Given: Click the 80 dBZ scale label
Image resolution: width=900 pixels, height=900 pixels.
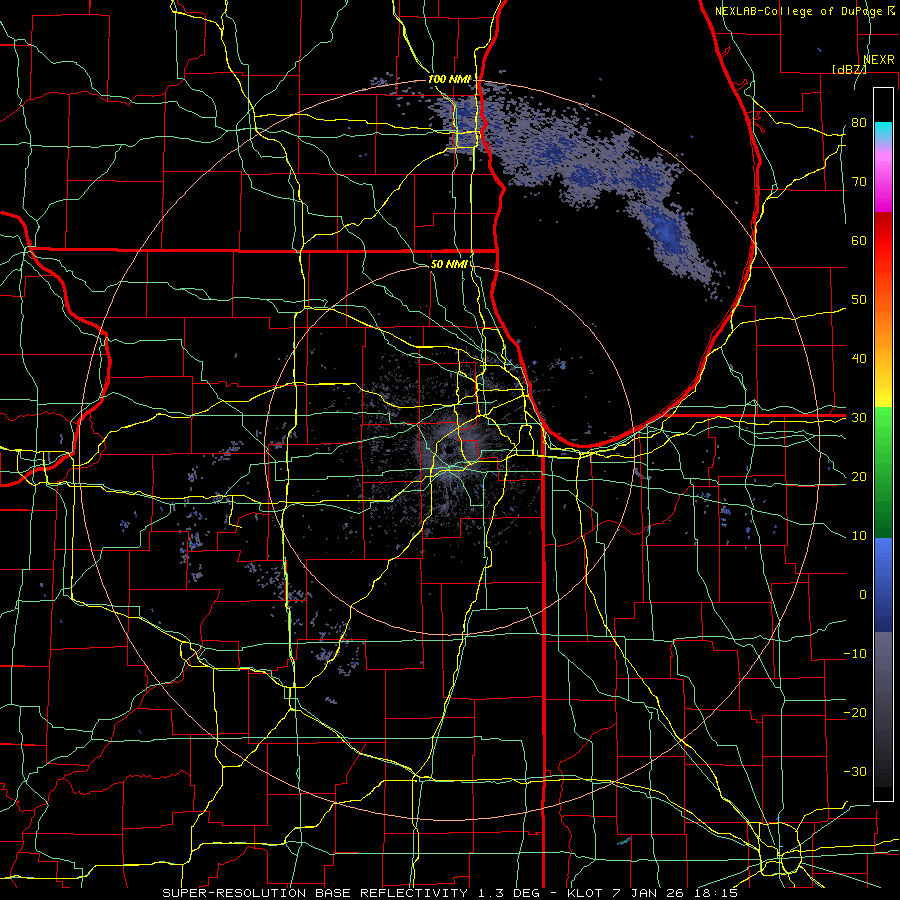Looking at the screenshot, I should tap(859, 122).
